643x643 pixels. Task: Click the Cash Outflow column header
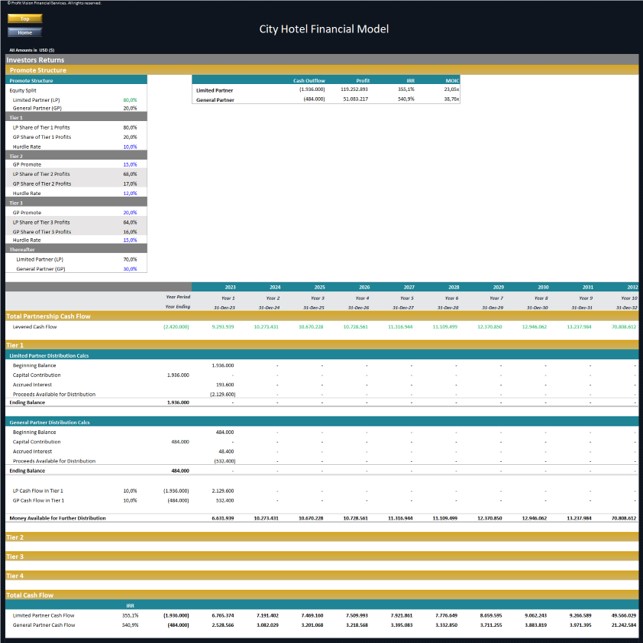[x=309, y=80]
